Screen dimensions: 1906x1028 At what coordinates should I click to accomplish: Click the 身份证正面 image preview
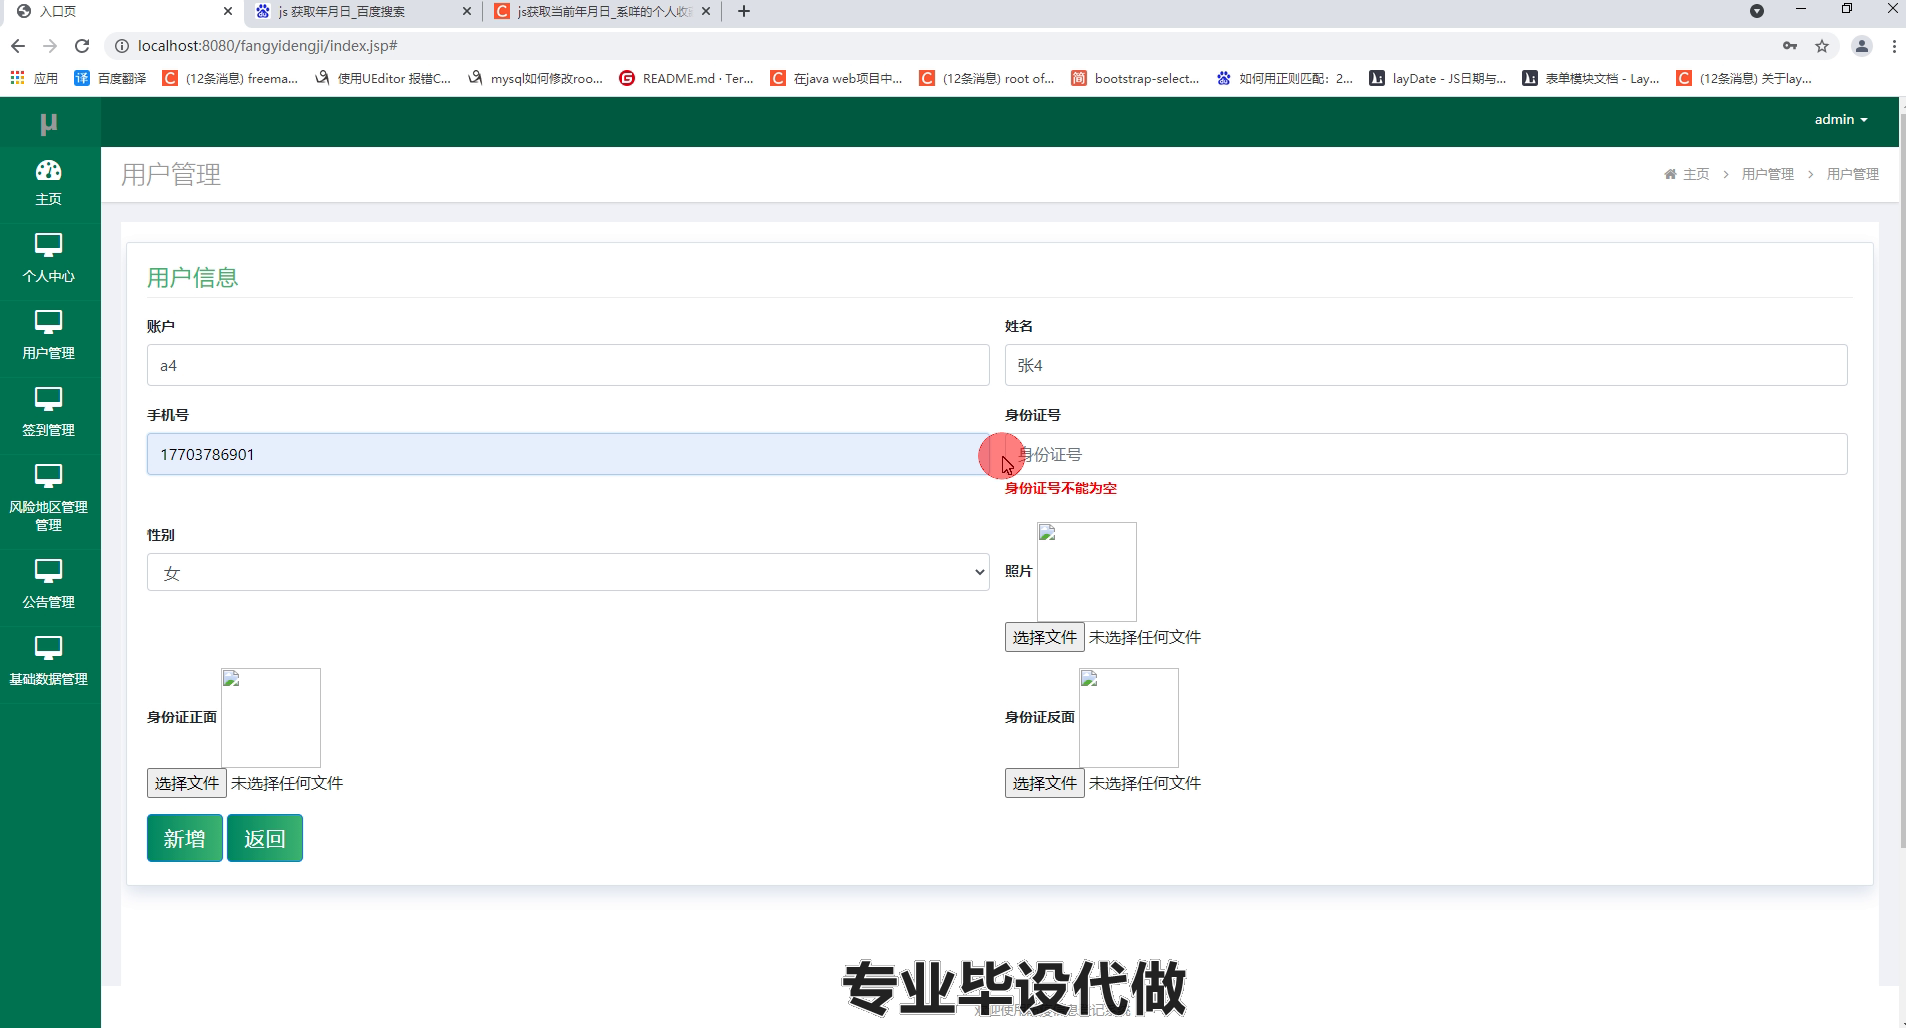(x=271, y=718)
